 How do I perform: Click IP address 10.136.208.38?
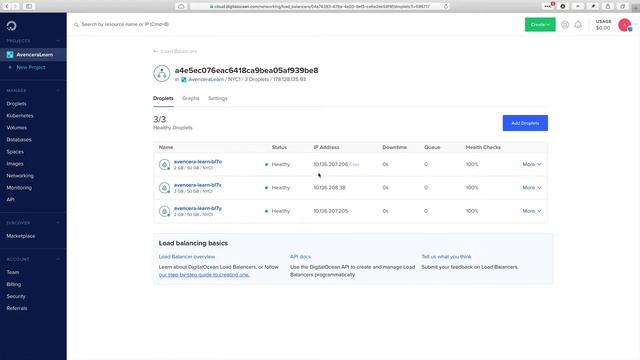[x=329, y=188]
